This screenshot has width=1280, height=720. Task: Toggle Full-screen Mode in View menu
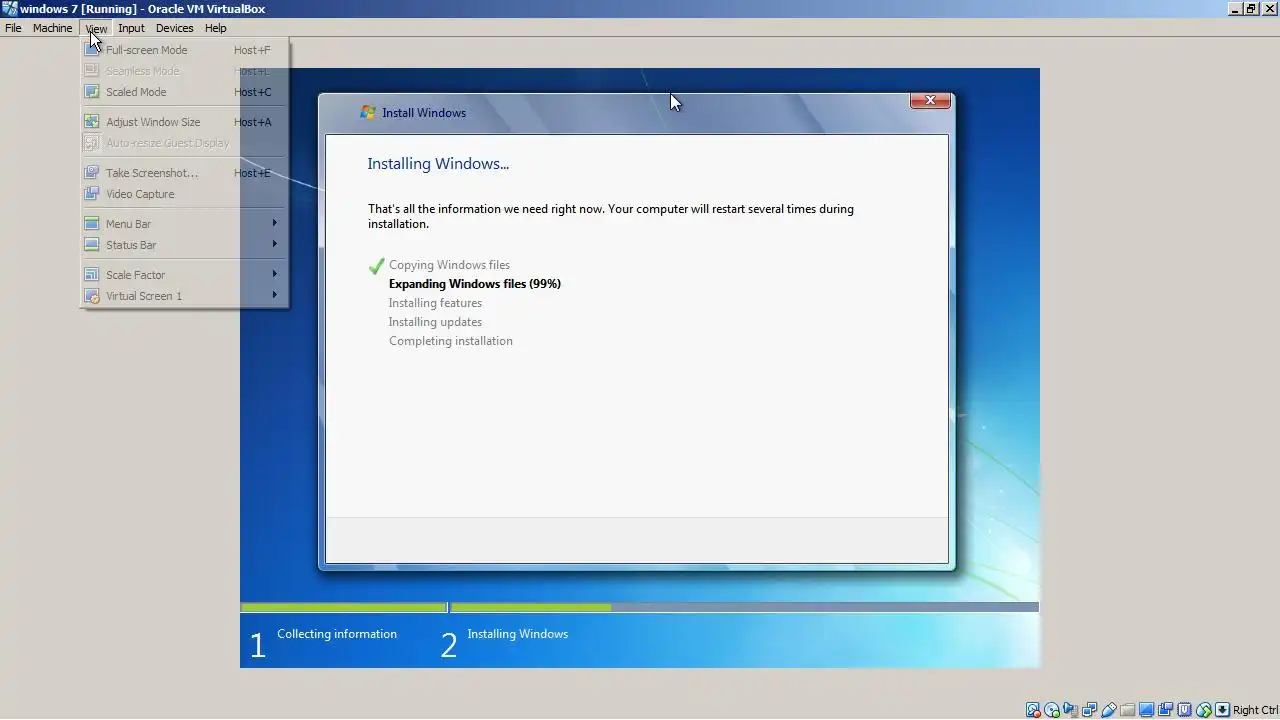pyautogui.click(x=185, y=50)
